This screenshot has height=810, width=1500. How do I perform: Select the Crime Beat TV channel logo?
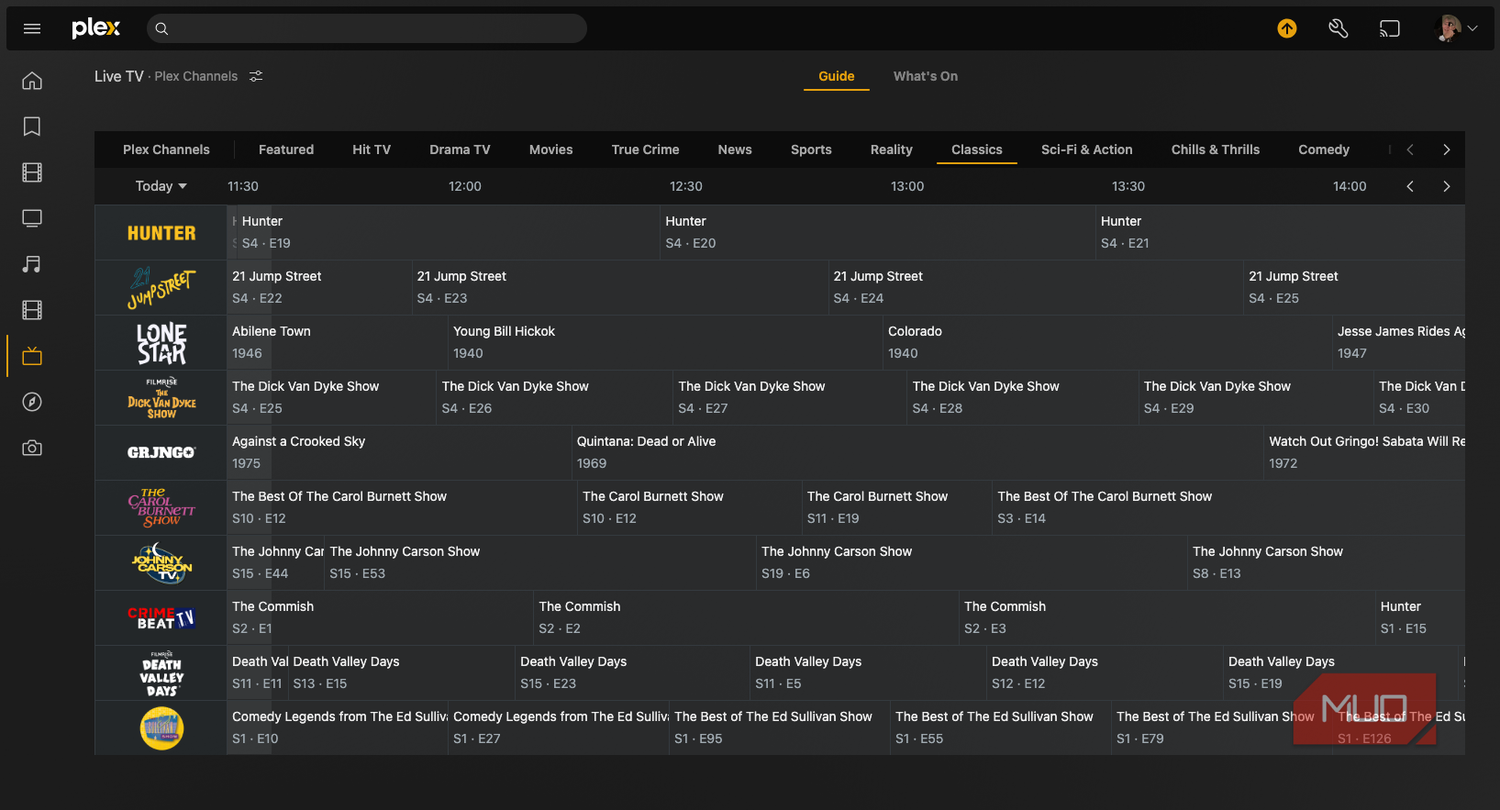point(161,618)
